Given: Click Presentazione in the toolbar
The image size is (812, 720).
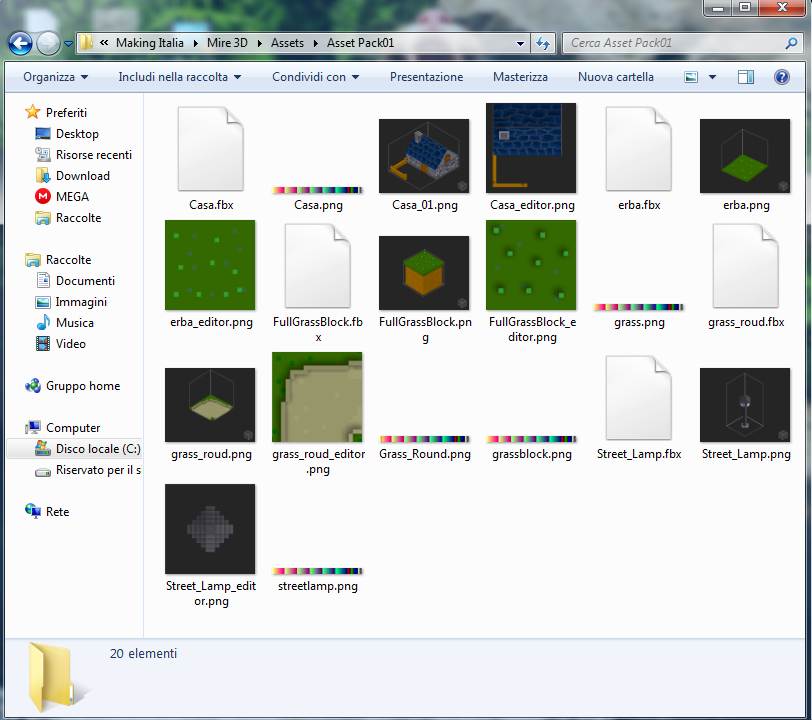Looking at the screenshot, I should coord(426,77).
